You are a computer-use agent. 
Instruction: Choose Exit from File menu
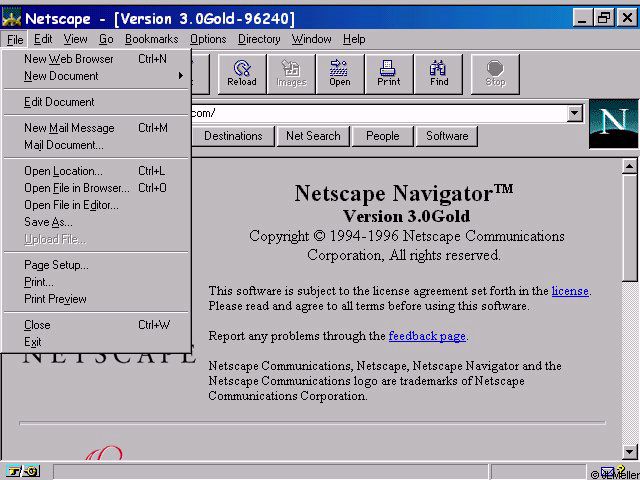coord(97,342)
